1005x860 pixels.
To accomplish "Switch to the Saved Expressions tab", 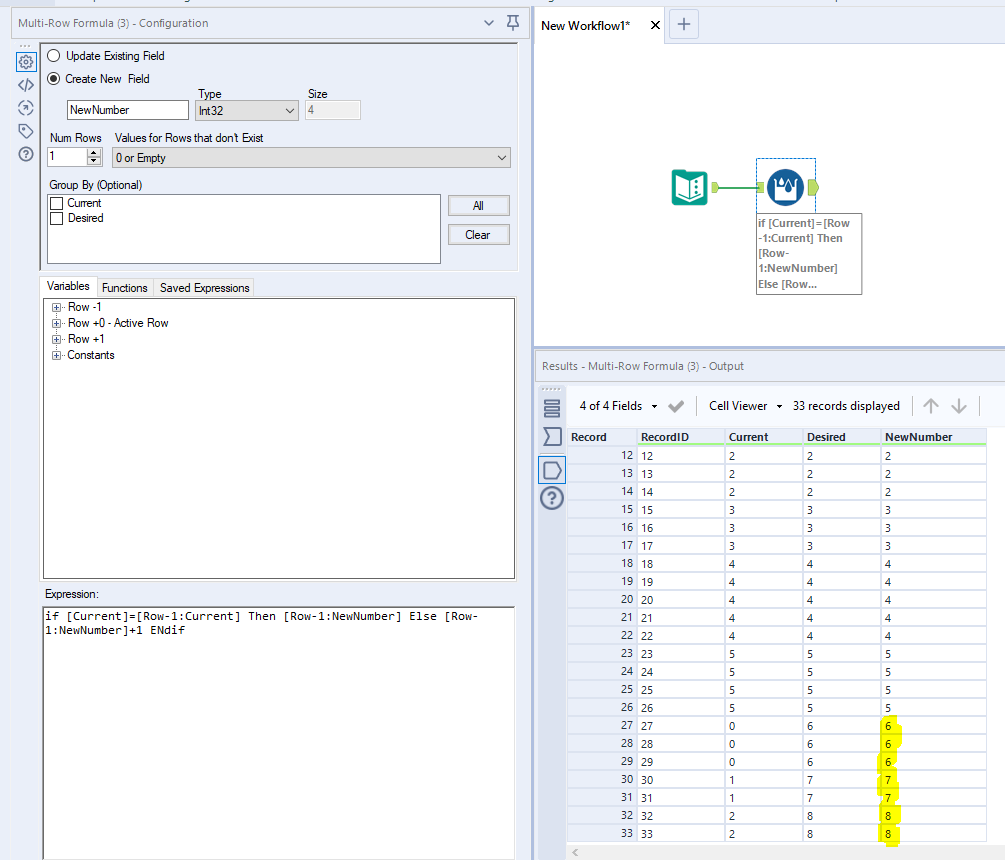I will point(203,287).
